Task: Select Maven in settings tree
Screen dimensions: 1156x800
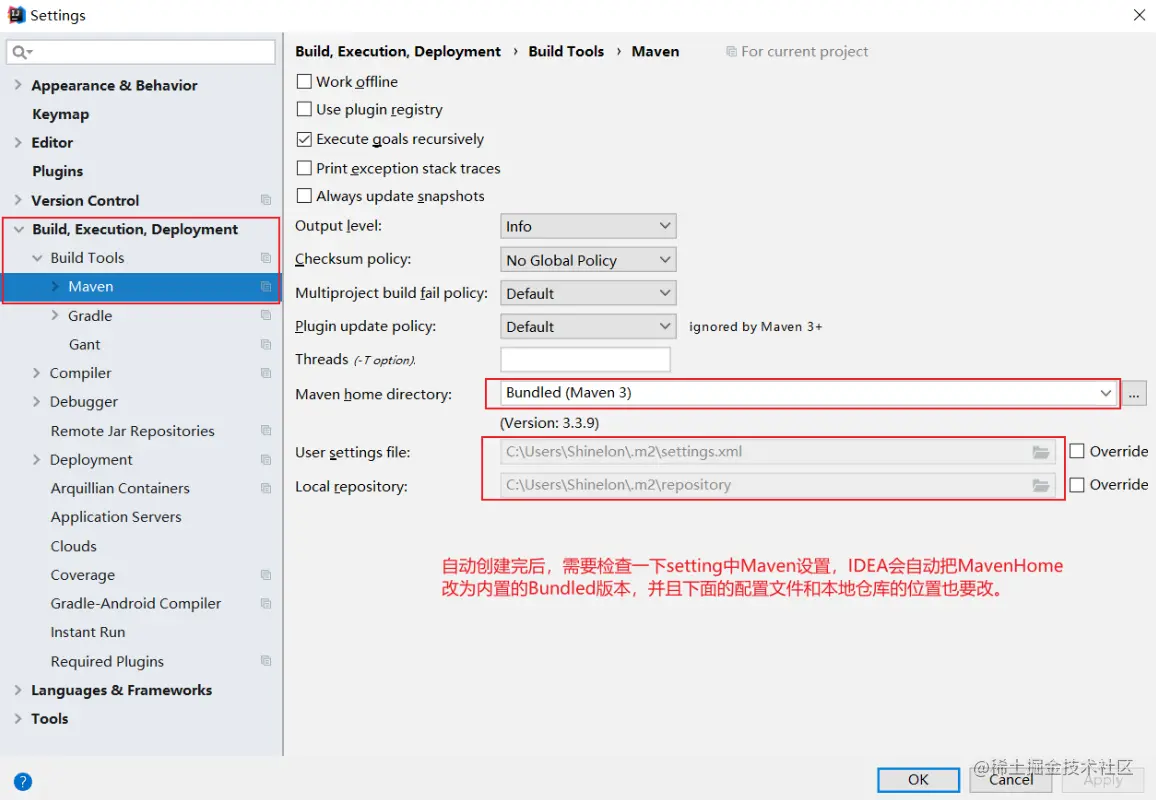Action: click(x=140, y=287)
